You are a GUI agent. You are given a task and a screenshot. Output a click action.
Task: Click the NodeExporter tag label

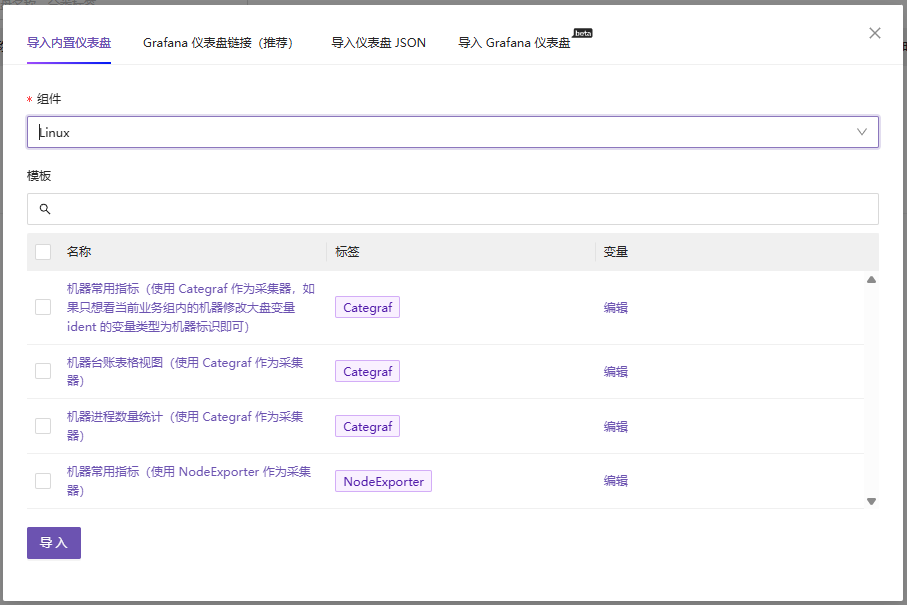pos(383,481)
